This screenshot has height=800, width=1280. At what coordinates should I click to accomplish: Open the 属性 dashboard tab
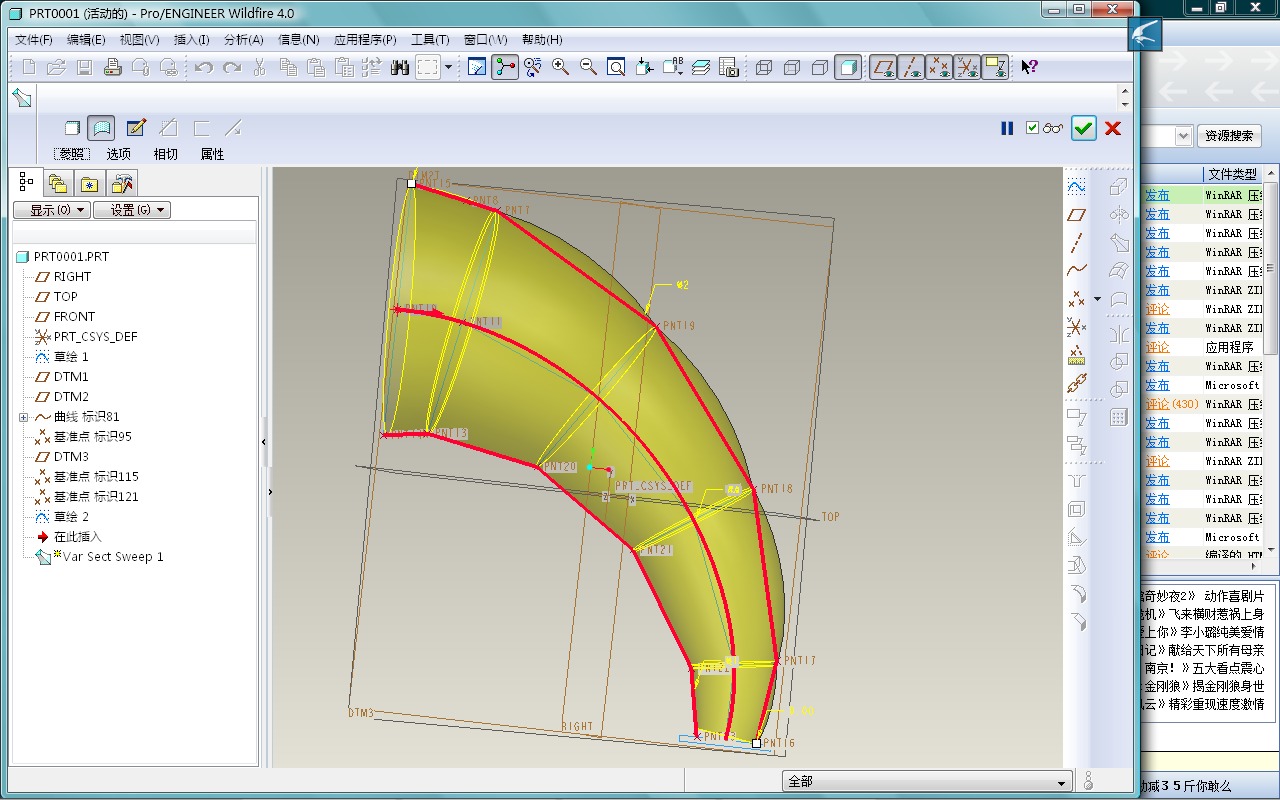click(x=212, y=154)
